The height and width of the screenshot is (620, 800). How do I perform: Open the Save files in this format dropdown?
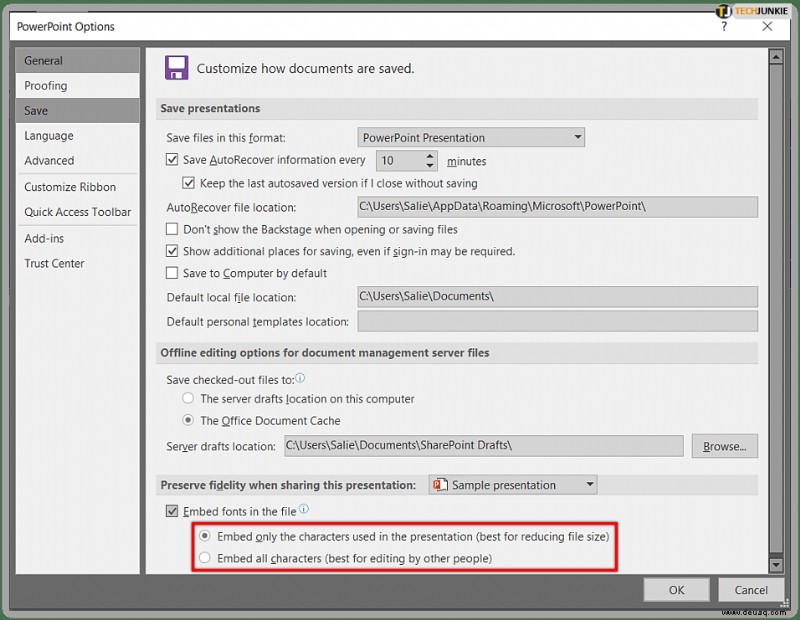click(x=471, y=137)
